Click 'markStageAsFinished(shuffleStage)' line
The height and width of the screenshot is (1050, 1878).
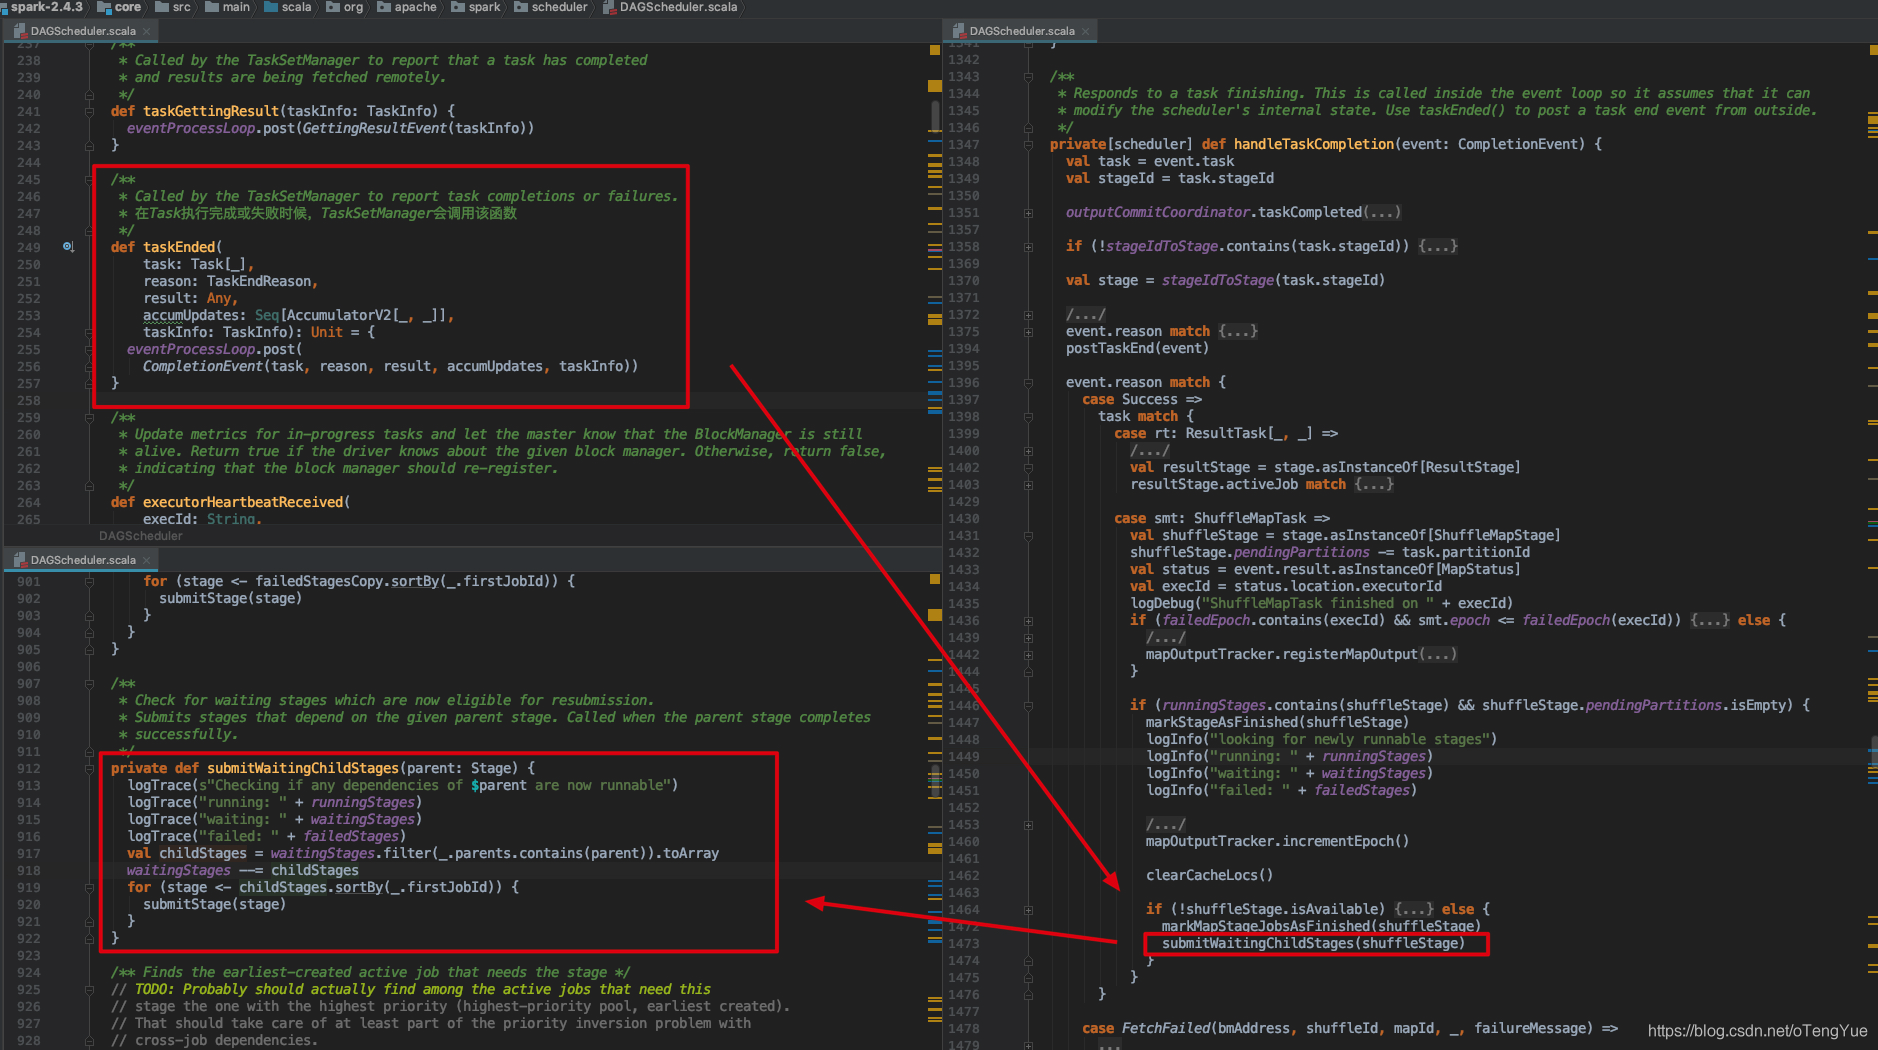(x=1277, y=722)
